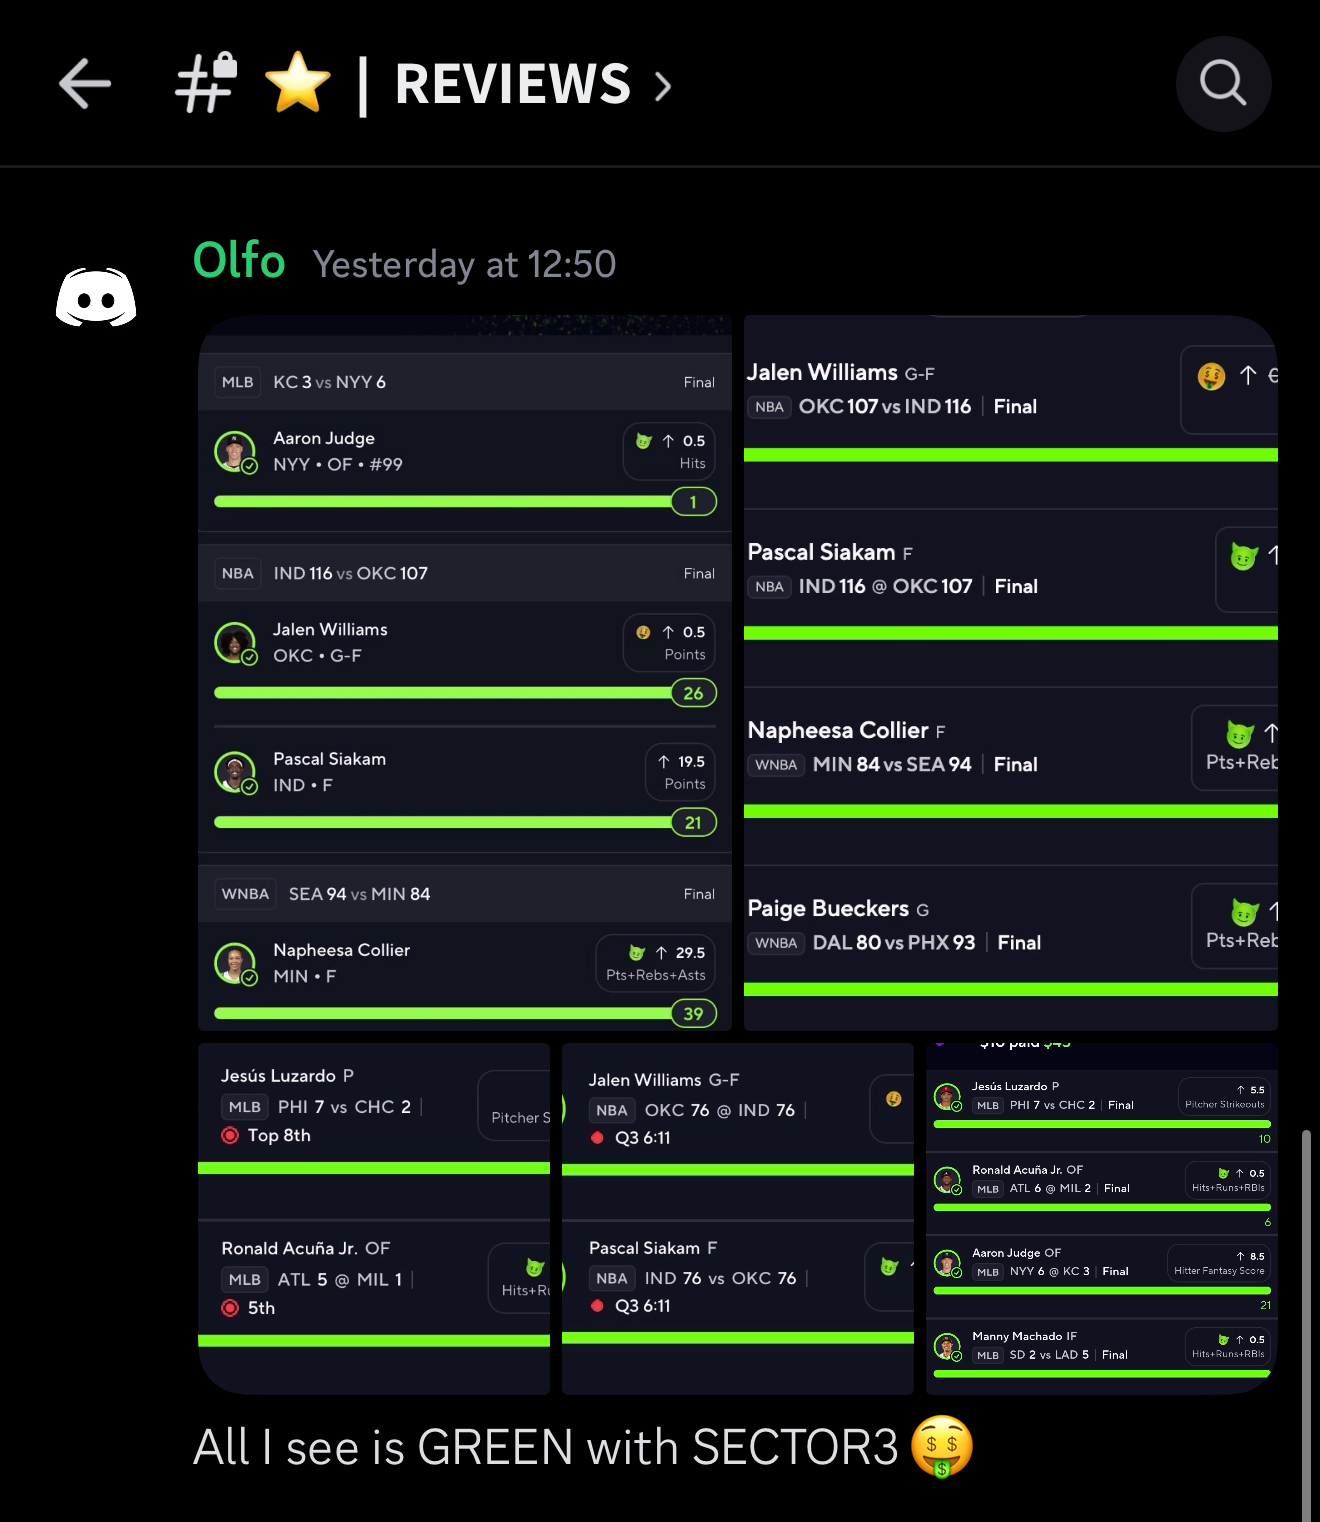Screen dimensions: 1320x1522
Task: Tap the gold star emoji in header
Action: coord(298,83)
